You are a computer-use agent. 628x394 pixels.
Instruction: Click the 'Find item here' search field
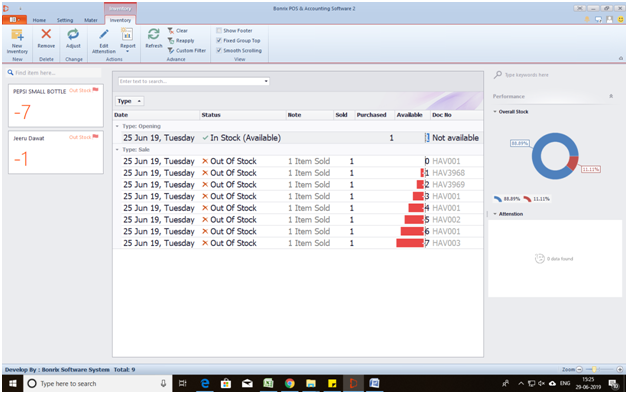(x=54, y=73)
